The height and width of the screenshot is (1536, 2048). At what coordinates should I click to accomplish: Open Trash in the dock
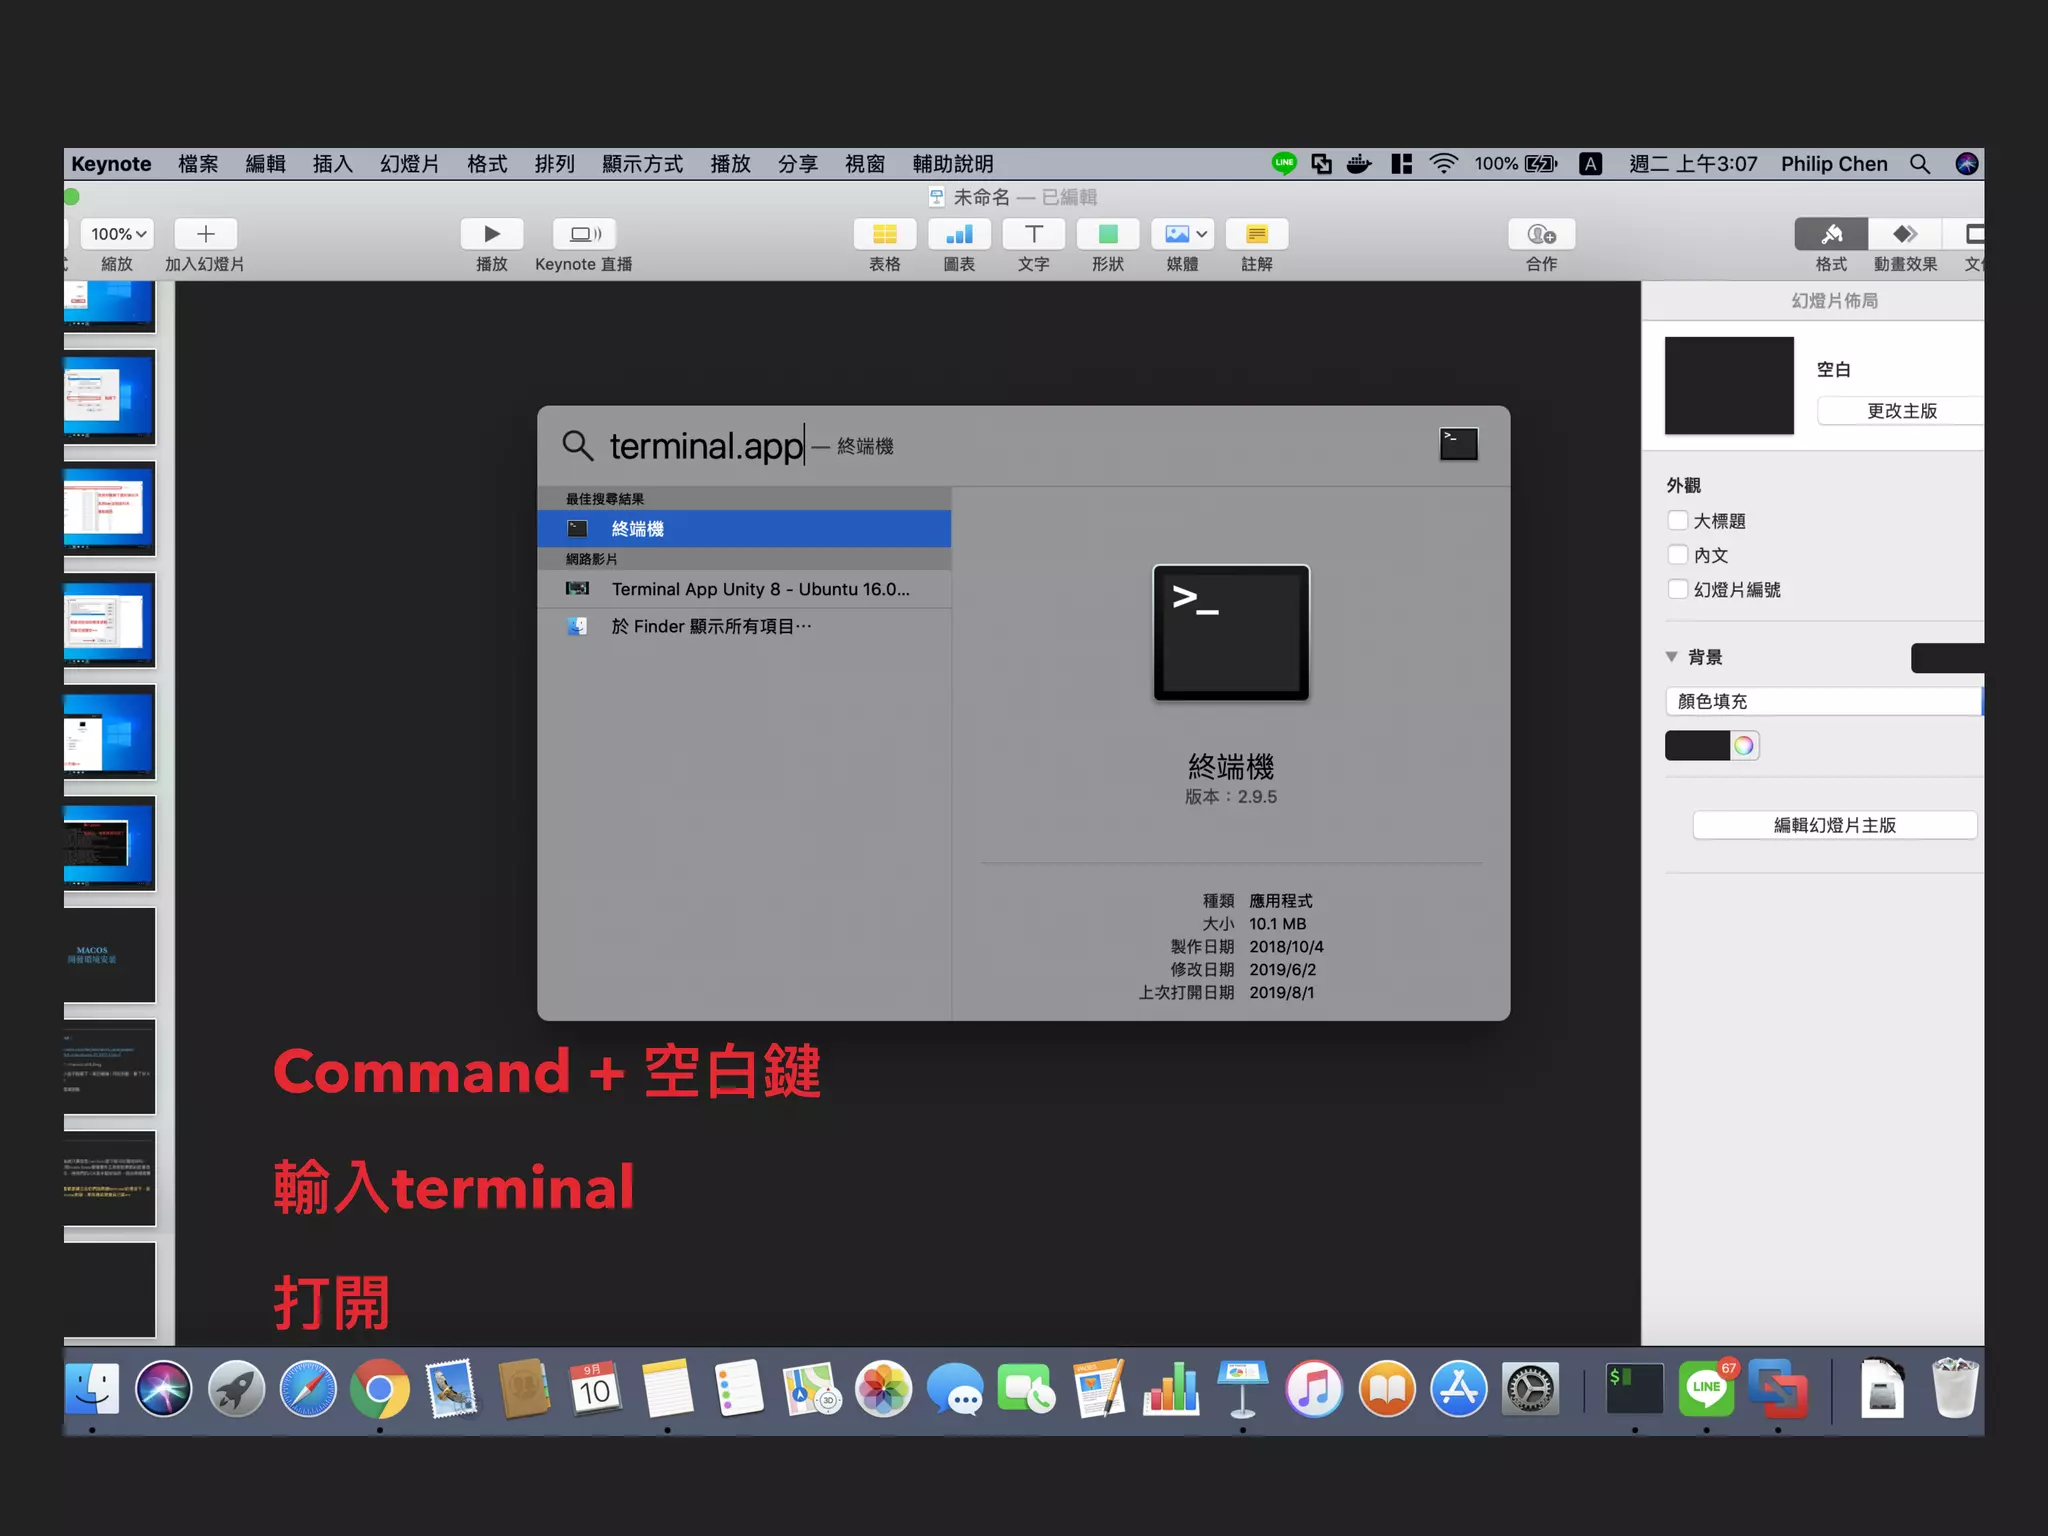coord(1954,1389)
